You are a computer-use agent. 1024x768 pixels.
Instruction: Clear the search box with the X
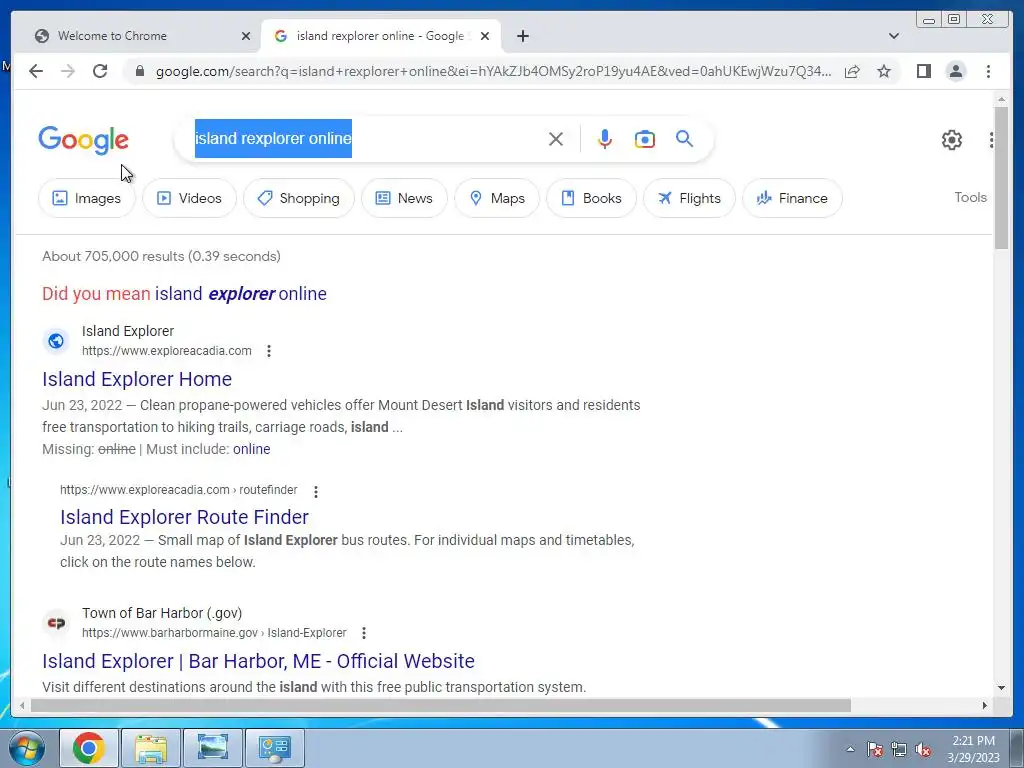pos(556,139)
